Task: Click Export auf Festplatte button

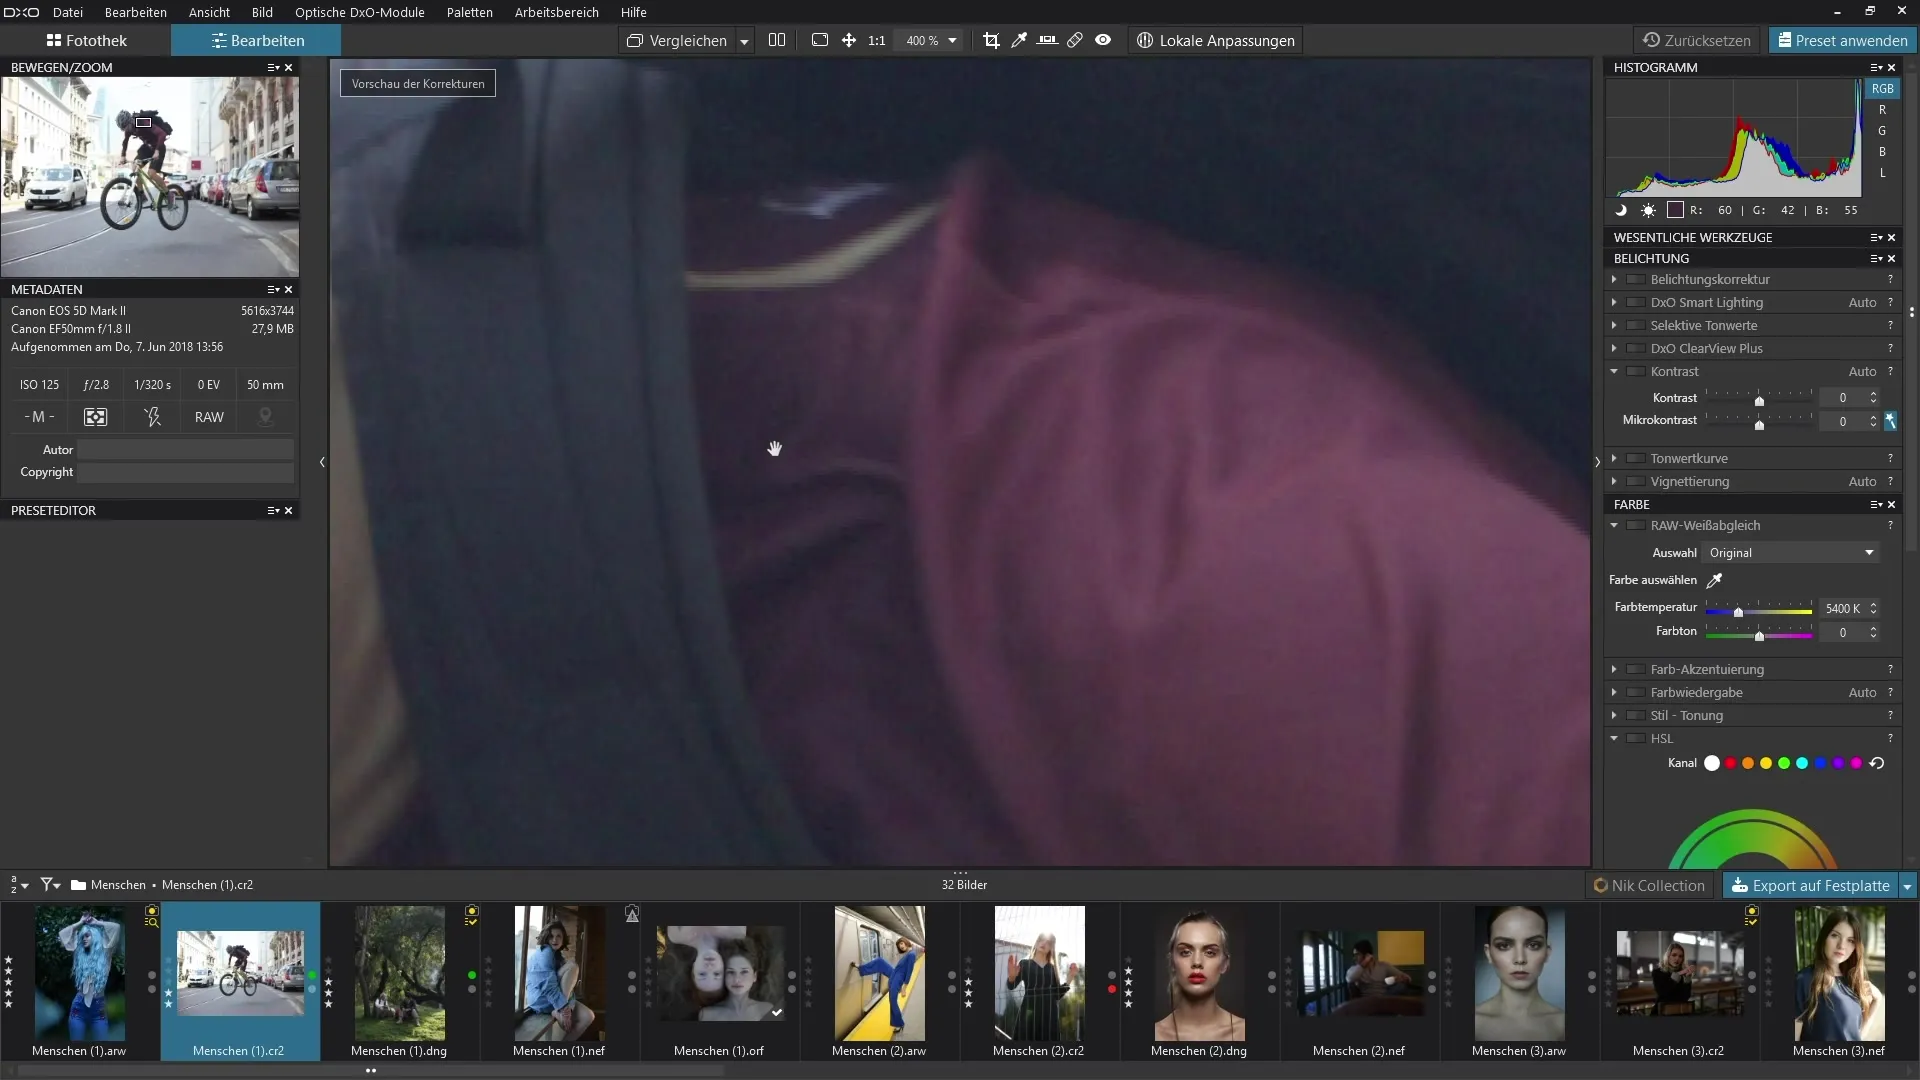Action: point(1810,886)
